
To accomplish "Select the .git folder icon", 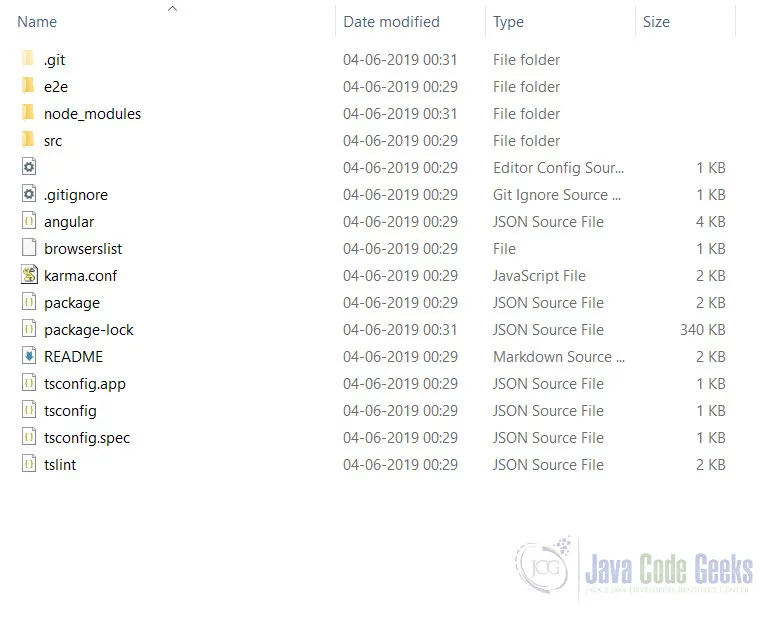I will [28, 59].
